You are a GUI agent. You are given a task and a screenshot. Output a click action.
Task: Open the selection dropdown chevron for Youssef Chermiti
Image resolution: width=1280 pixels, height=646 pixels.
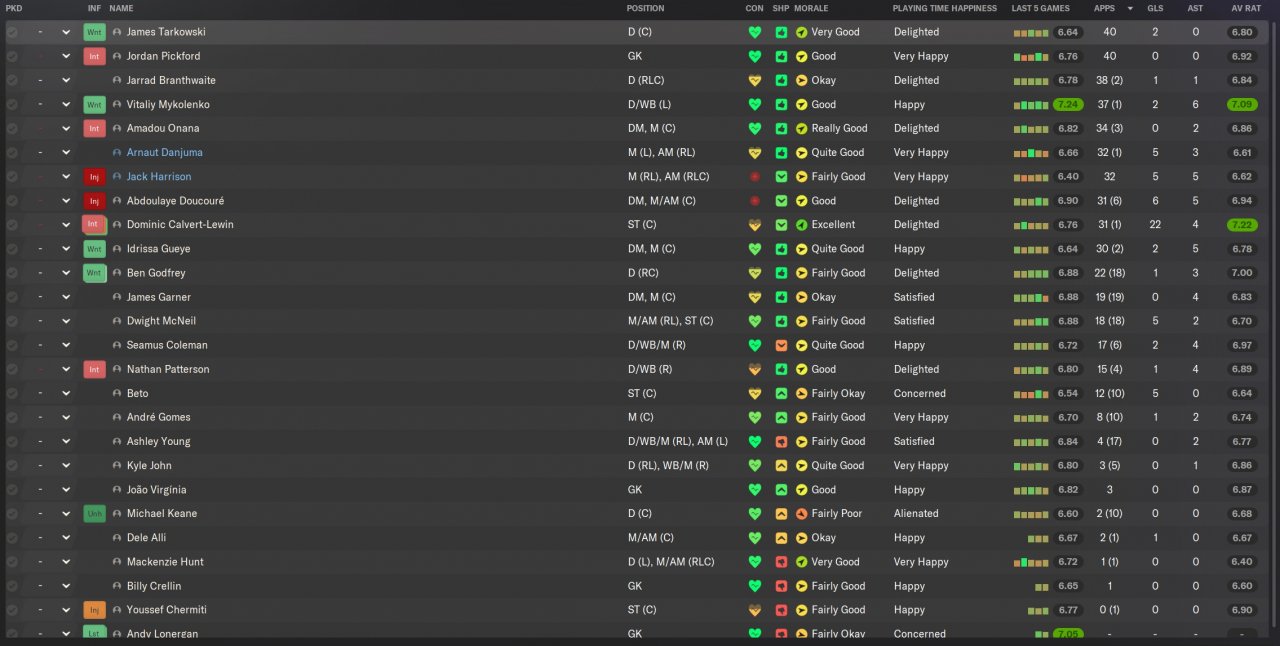pyautogui.click(x=66, y=610)
